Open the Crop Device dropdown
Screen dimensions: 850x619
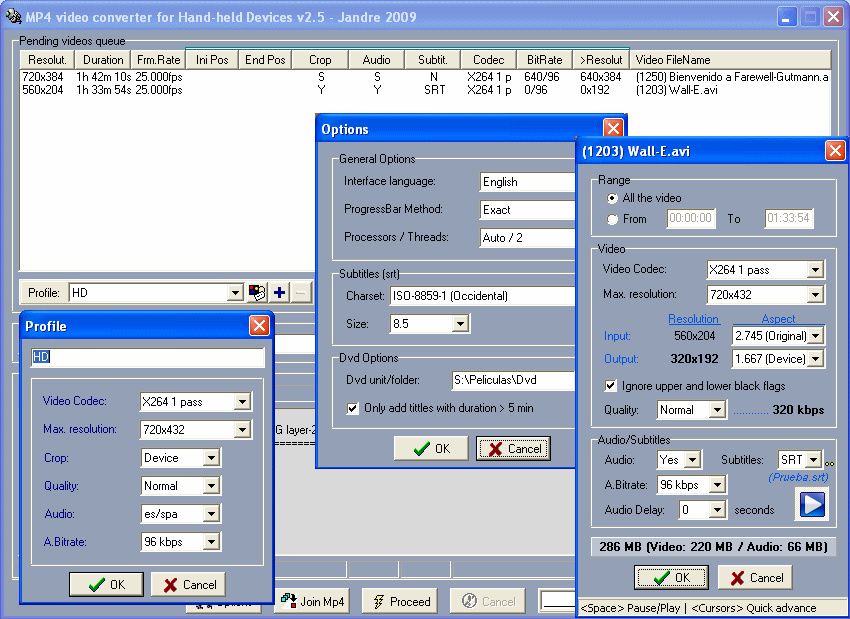(x=211, y=458)
